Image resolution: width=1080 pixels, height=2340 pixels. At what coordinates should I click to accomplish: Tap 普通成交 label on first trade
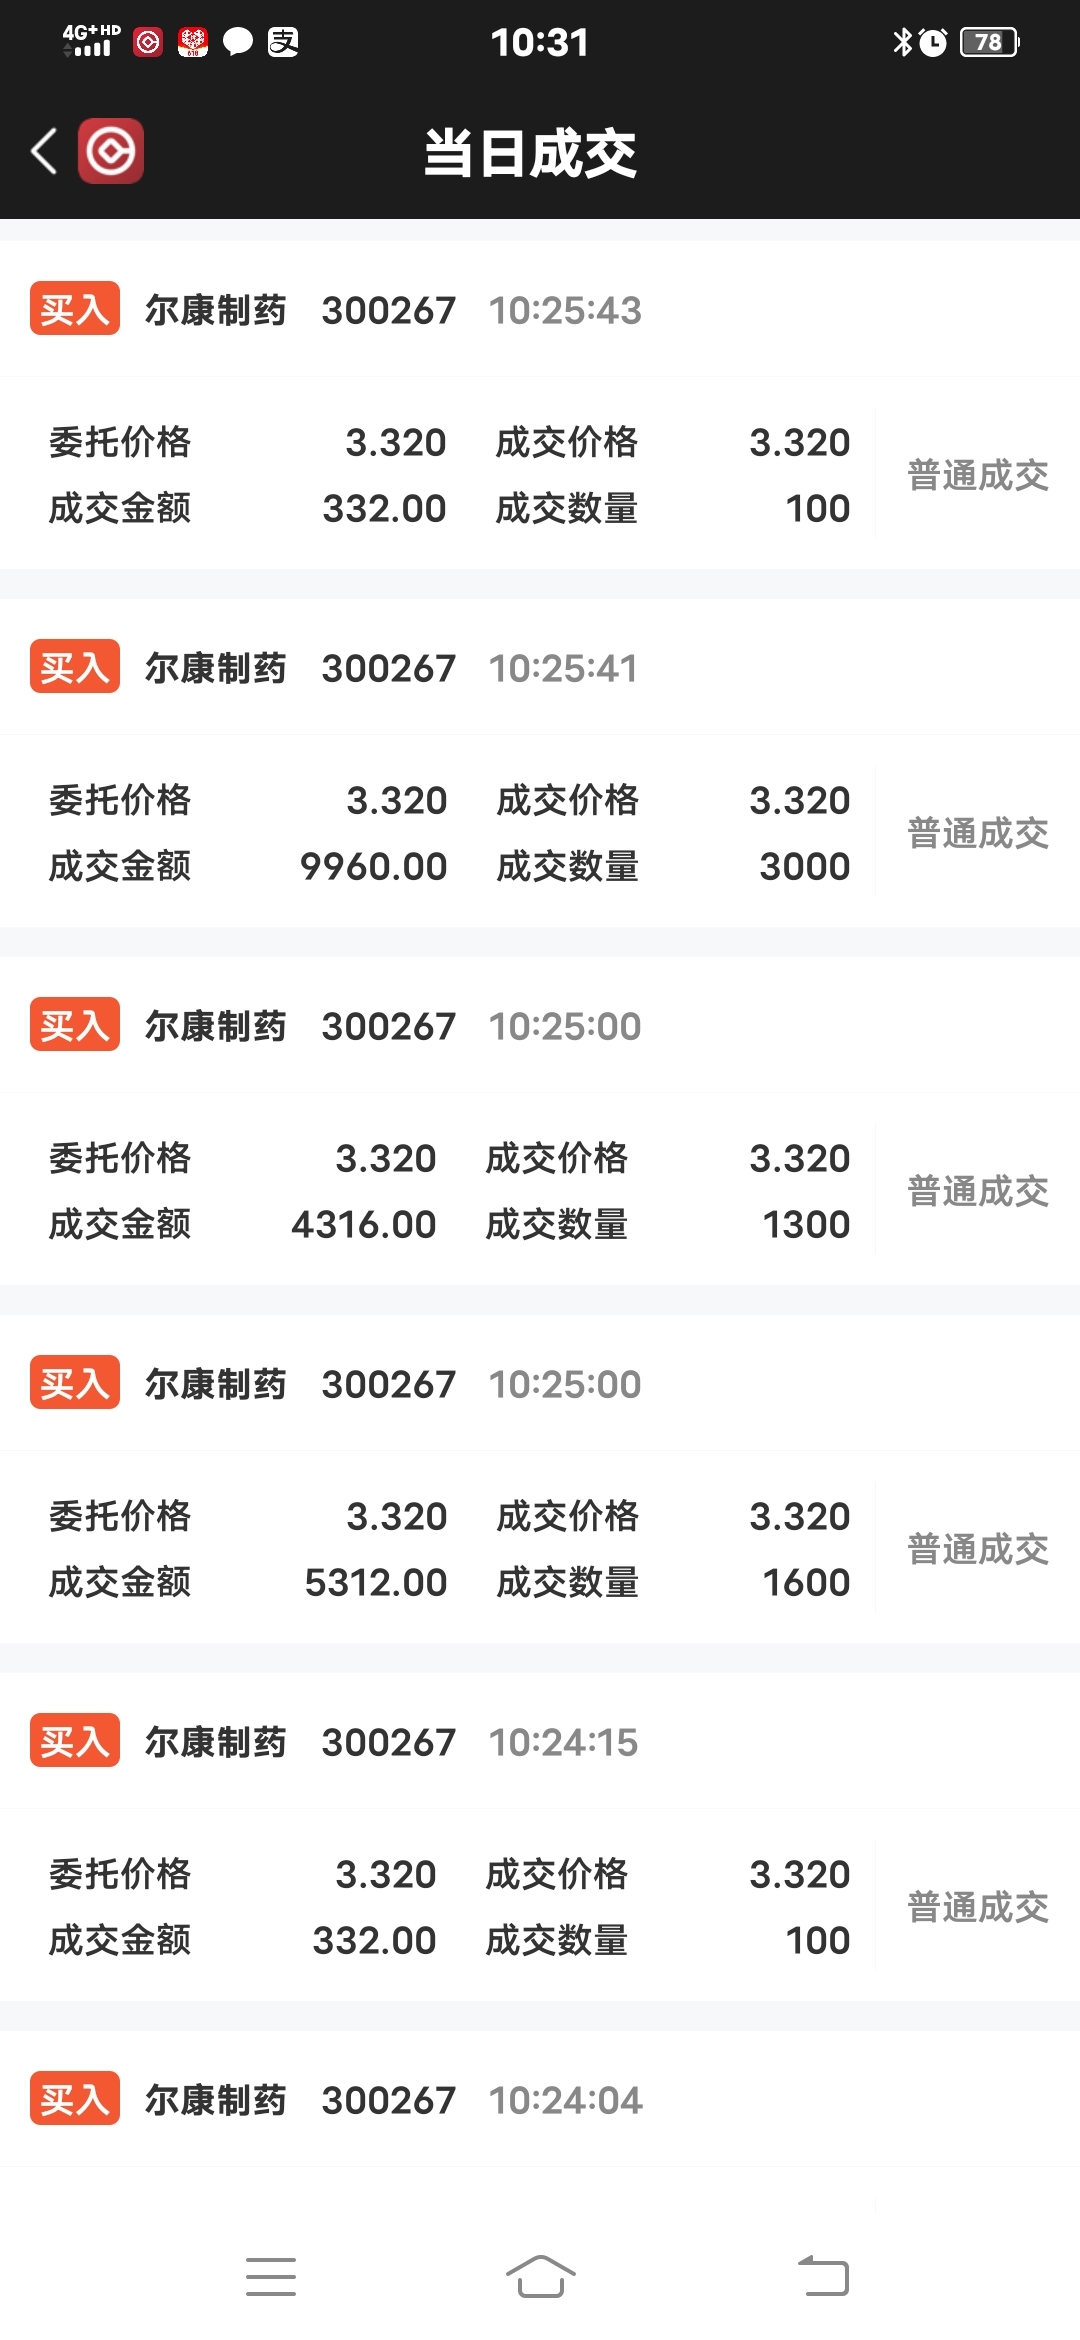pyautogui.click(x=978, y=475)
